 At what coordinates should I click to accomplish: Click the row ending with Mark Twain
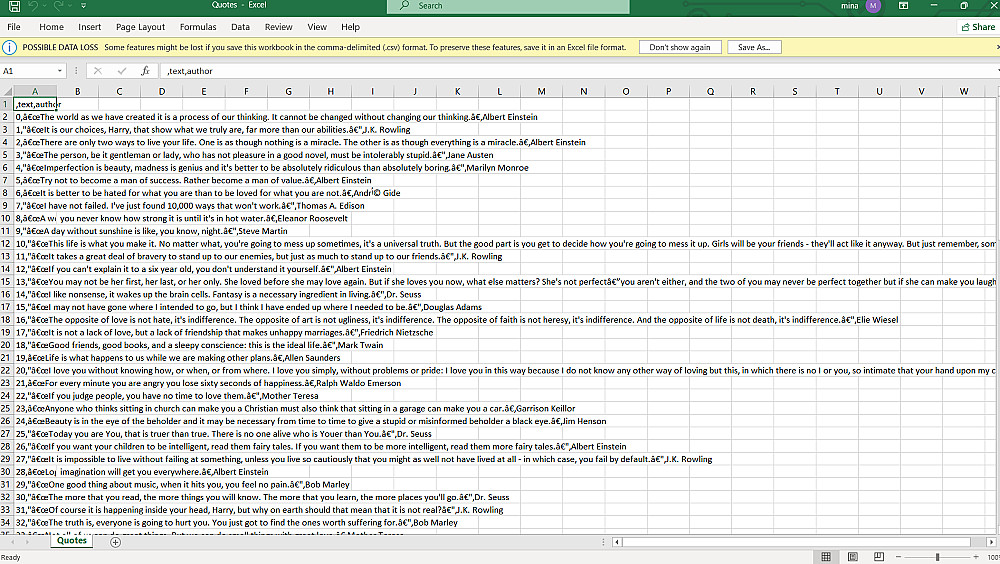(199, 345)
